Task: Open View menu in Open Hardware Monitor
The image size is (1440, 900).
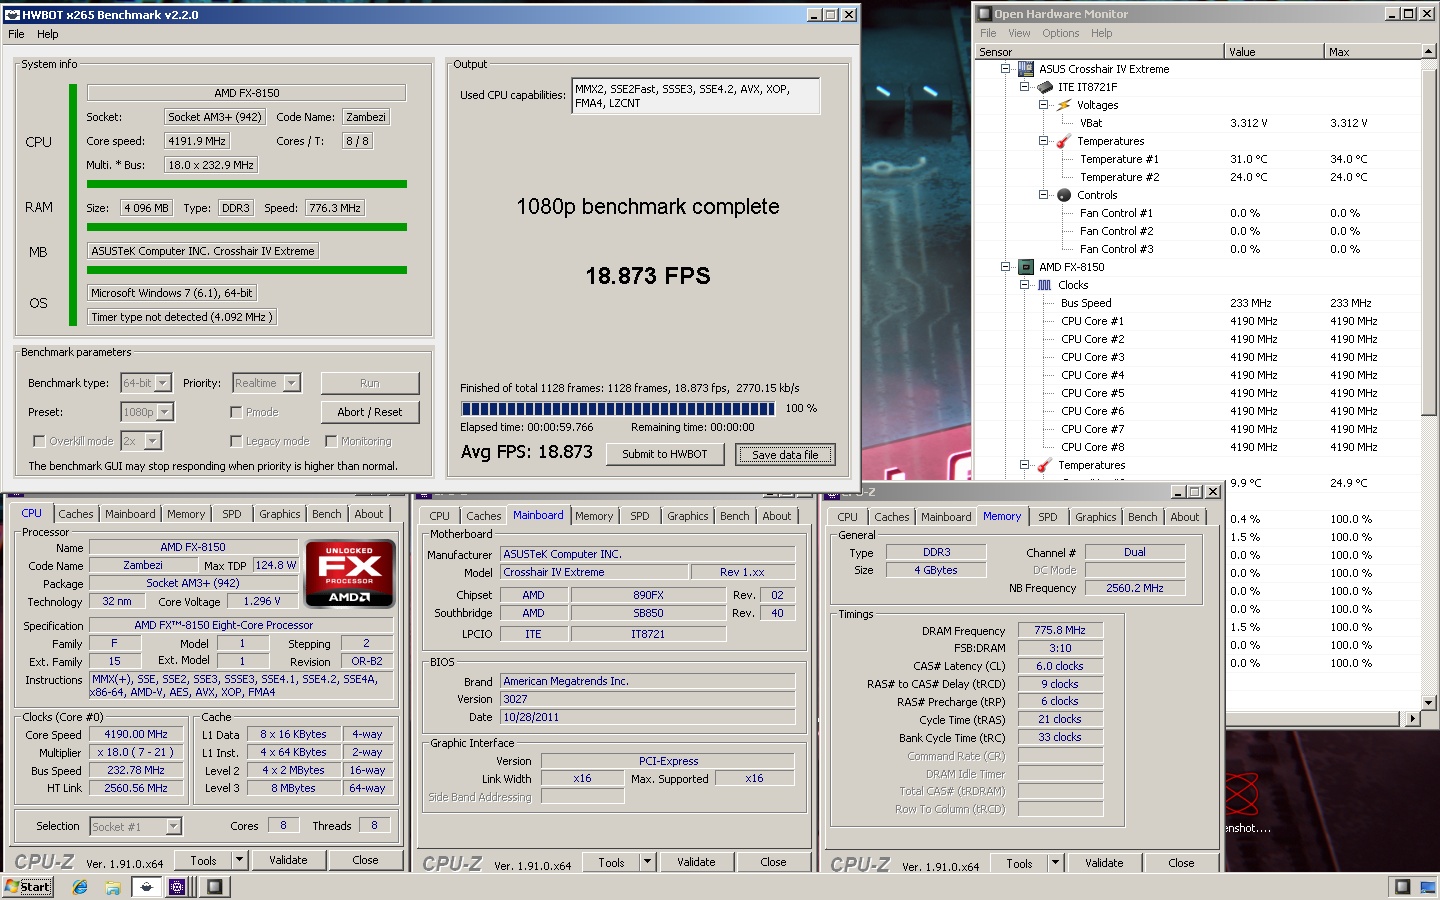Action: (x=1019, y=33)
